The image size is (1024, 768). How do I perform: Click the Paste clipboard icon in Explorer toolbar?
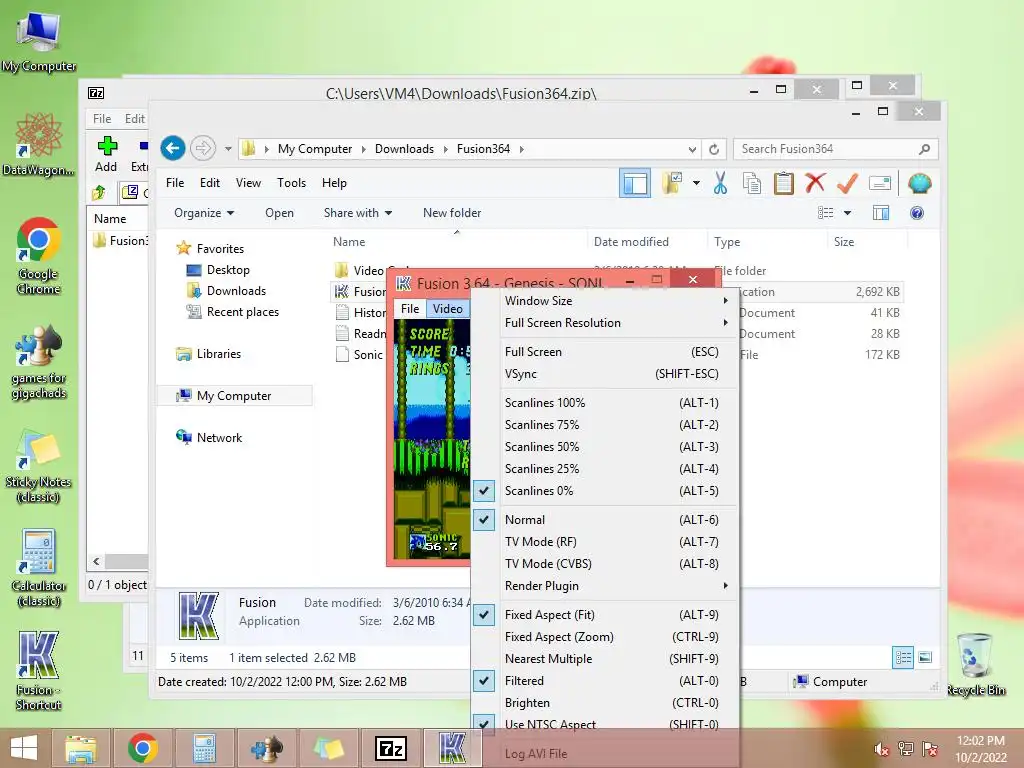[x=784, y=184]
